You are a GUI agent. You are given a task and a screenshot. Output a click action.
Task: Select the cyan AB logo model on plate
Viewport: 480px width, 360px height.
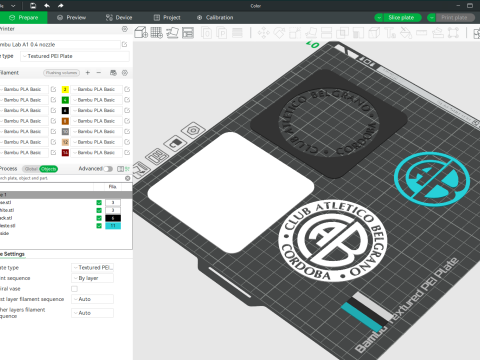tap(432, 179)
